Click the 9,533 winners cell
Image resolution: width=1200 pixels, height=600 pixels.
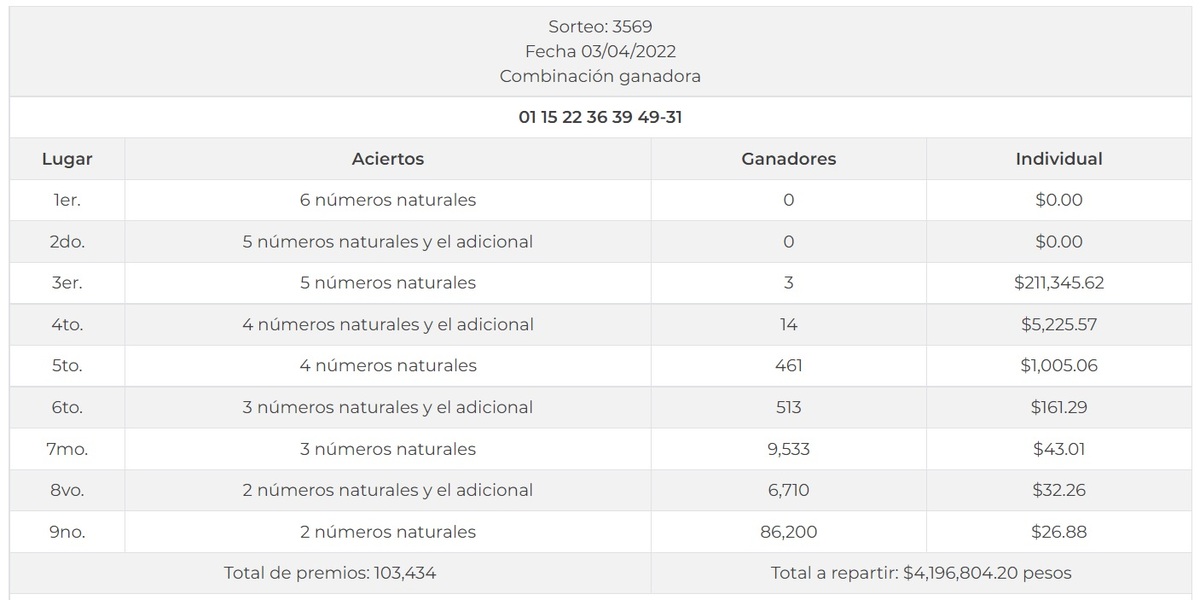coord(788,449)
